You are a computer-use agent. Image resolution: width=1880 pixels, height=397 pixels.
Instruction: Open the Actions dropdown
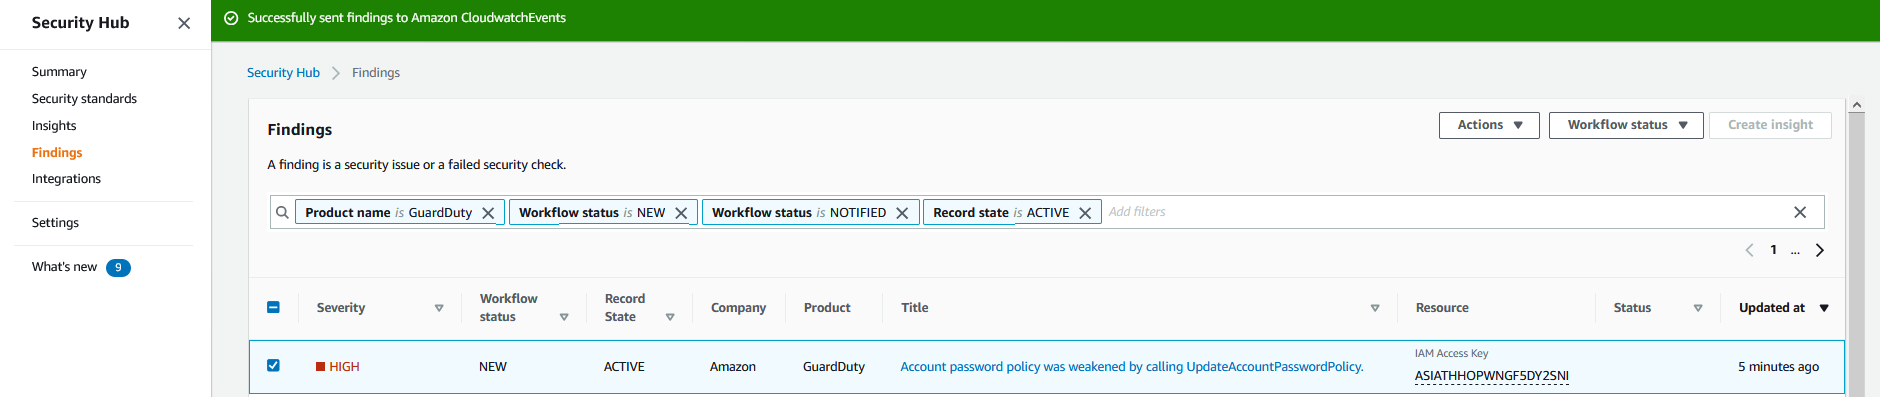1489,125
